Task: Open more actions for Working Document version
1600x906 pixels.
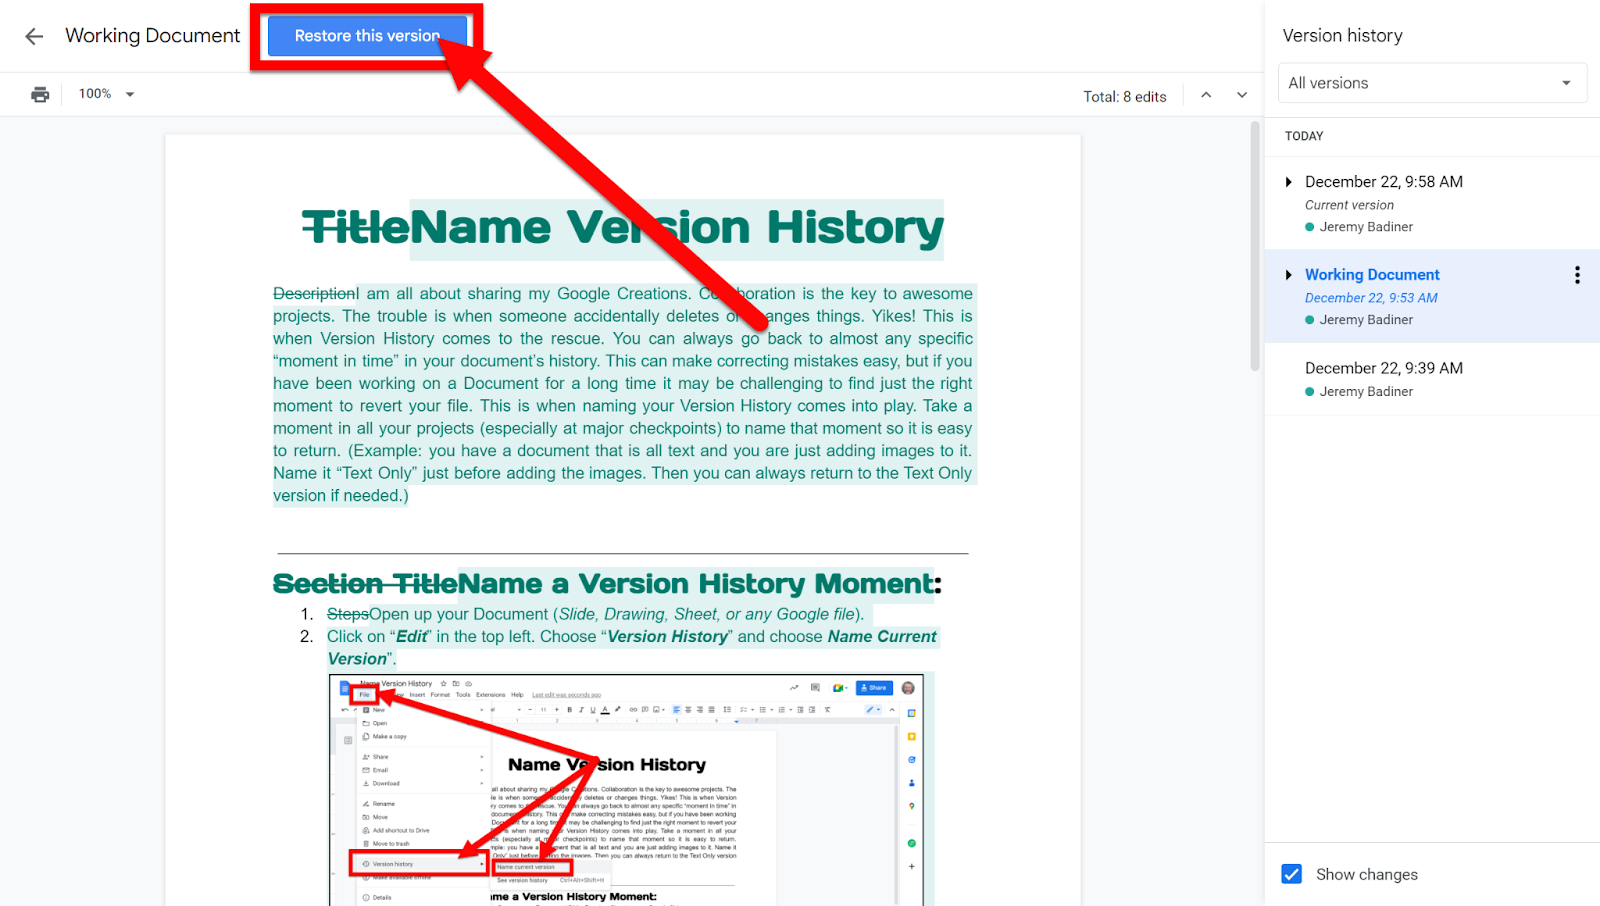Action: point(1577,275)
